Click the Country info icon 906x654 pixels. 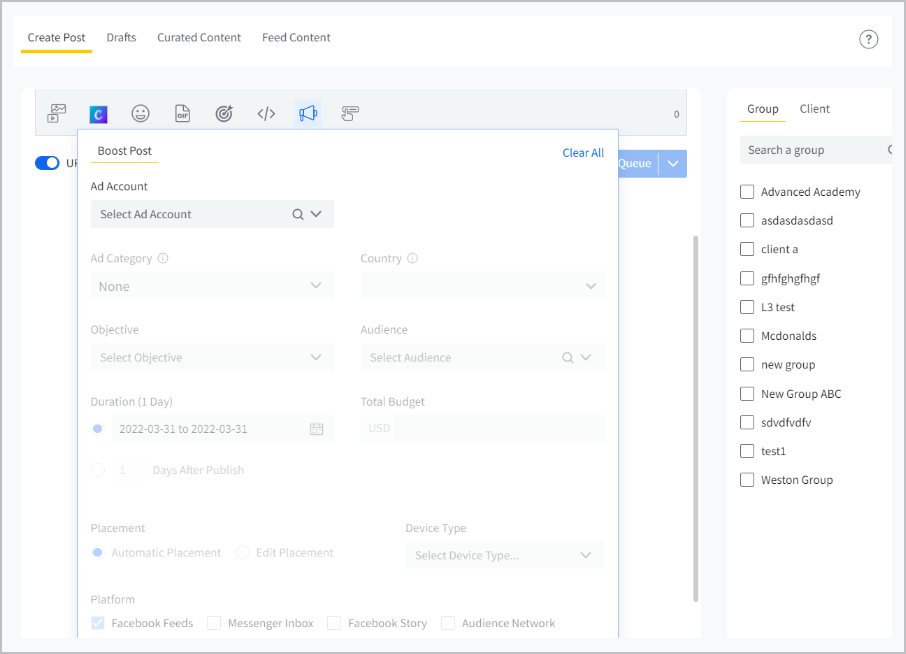412,258
